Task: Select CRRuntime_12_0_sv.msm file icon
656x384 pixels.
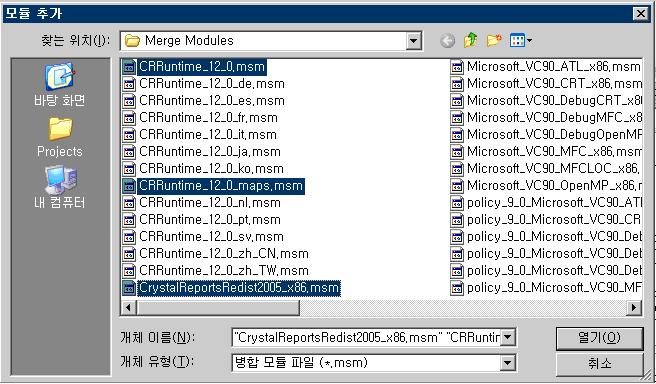Action: [129, 237]
